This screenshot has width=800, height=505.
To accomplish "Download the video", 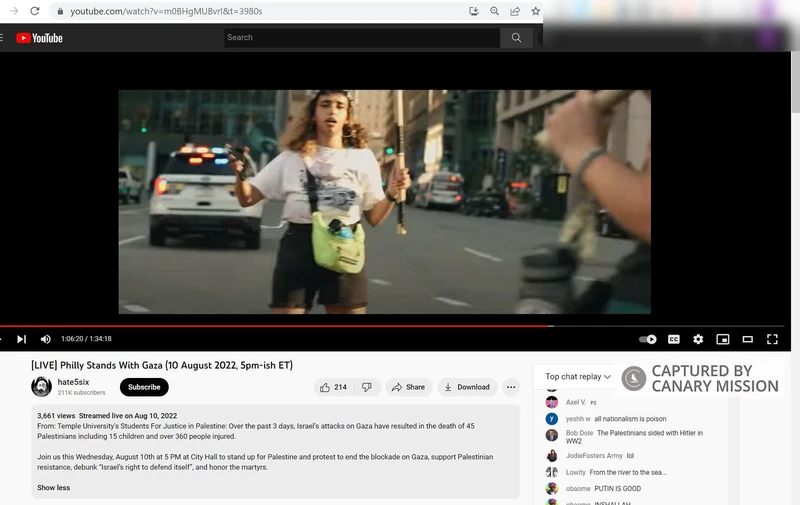I will (467, 387).
